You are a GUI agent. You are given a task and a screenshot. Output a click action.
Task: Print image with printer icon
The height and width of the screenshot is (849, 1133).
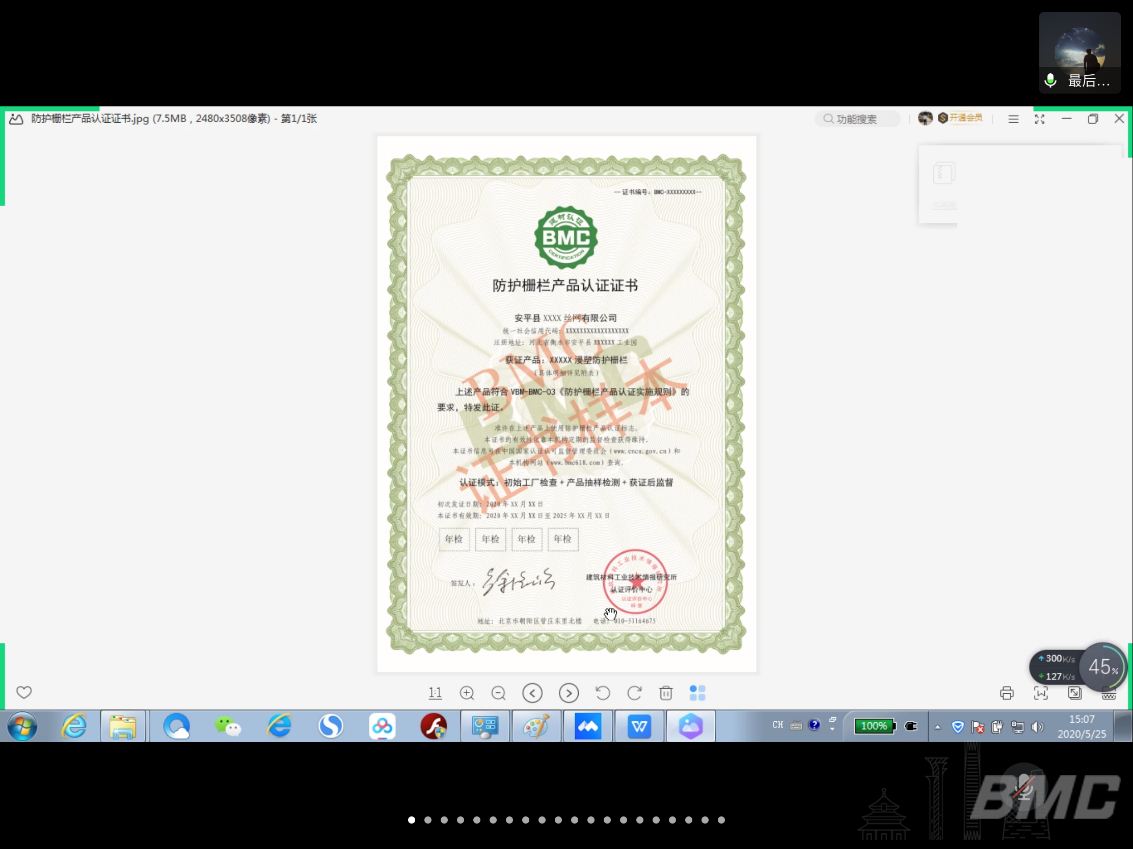[1007, 693]
